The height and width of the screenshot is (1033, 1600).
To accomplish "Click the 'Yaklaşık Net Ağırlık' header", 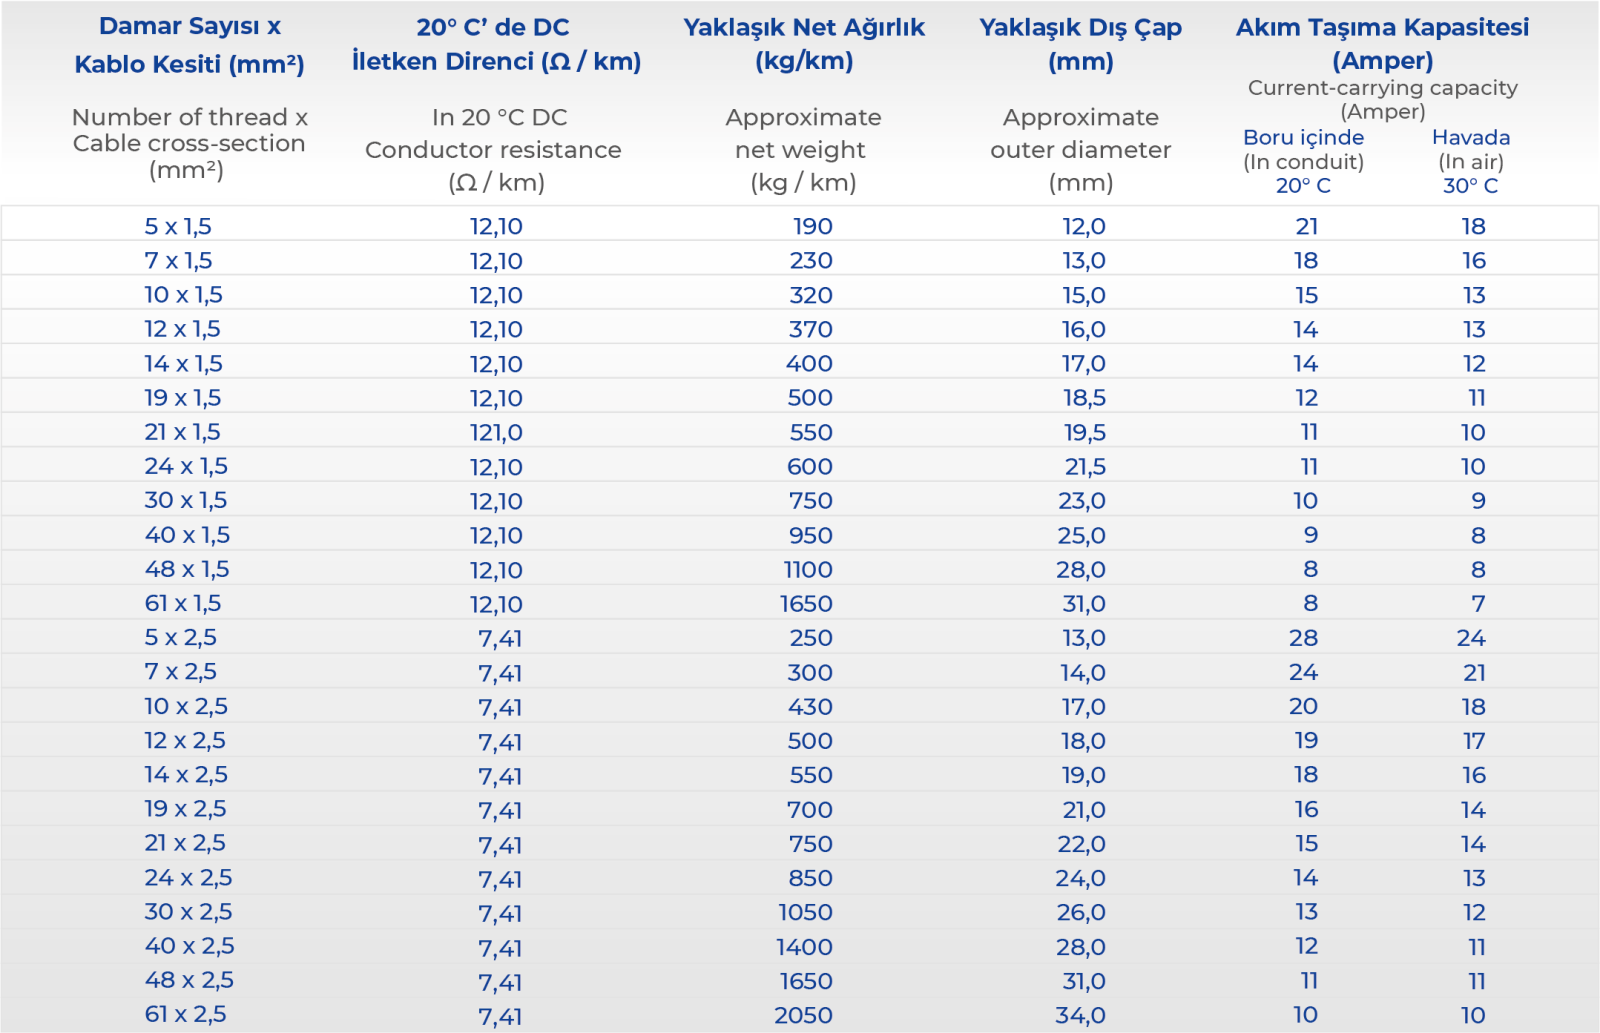I will click(x=804, y=44).
